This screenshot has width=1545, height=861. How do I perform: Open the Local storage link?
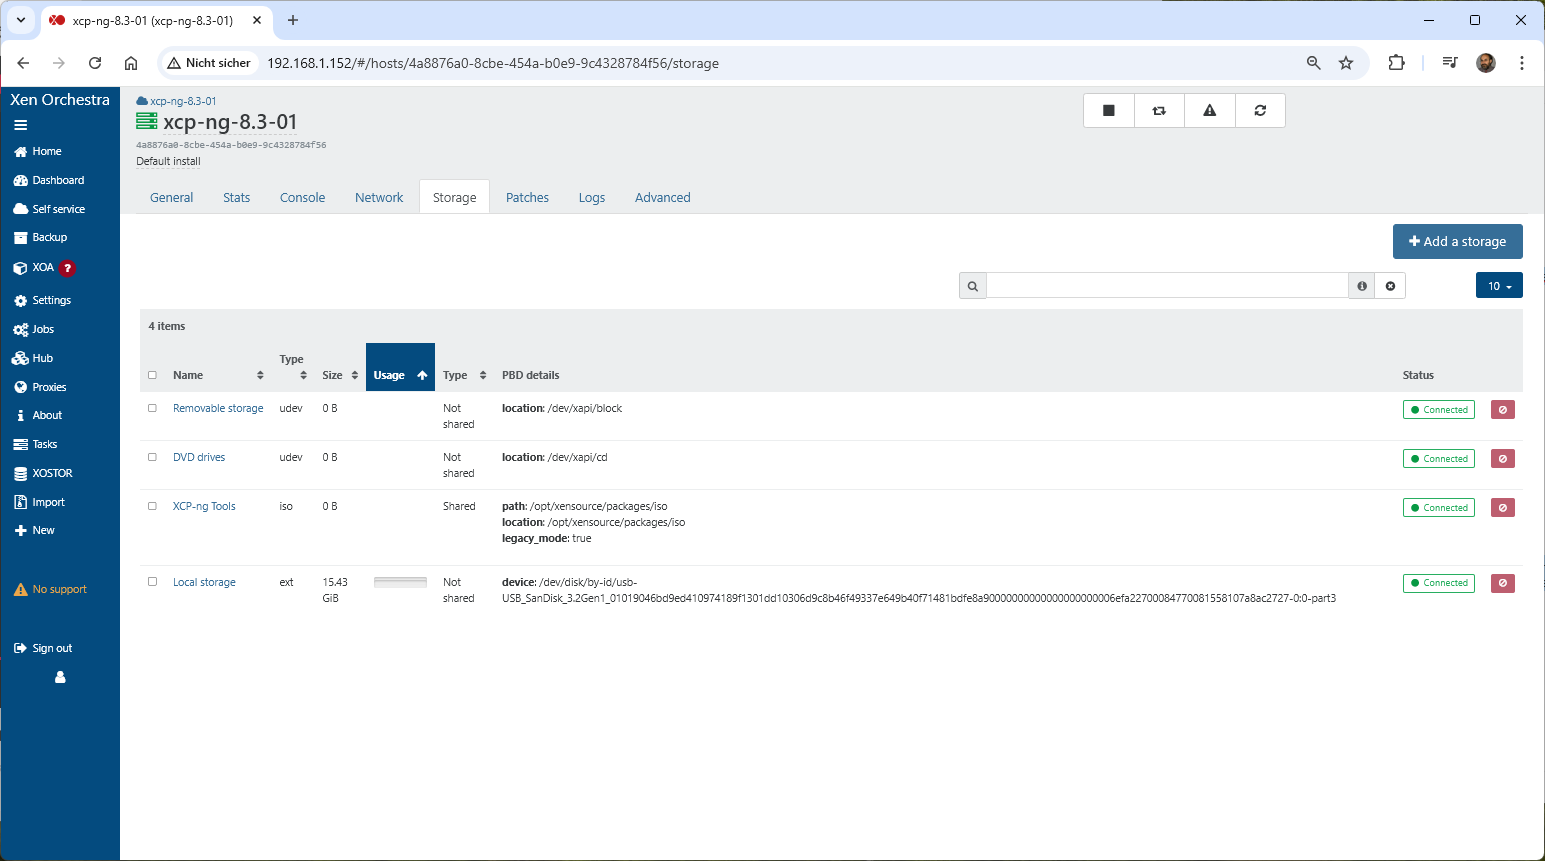[204, 582]
